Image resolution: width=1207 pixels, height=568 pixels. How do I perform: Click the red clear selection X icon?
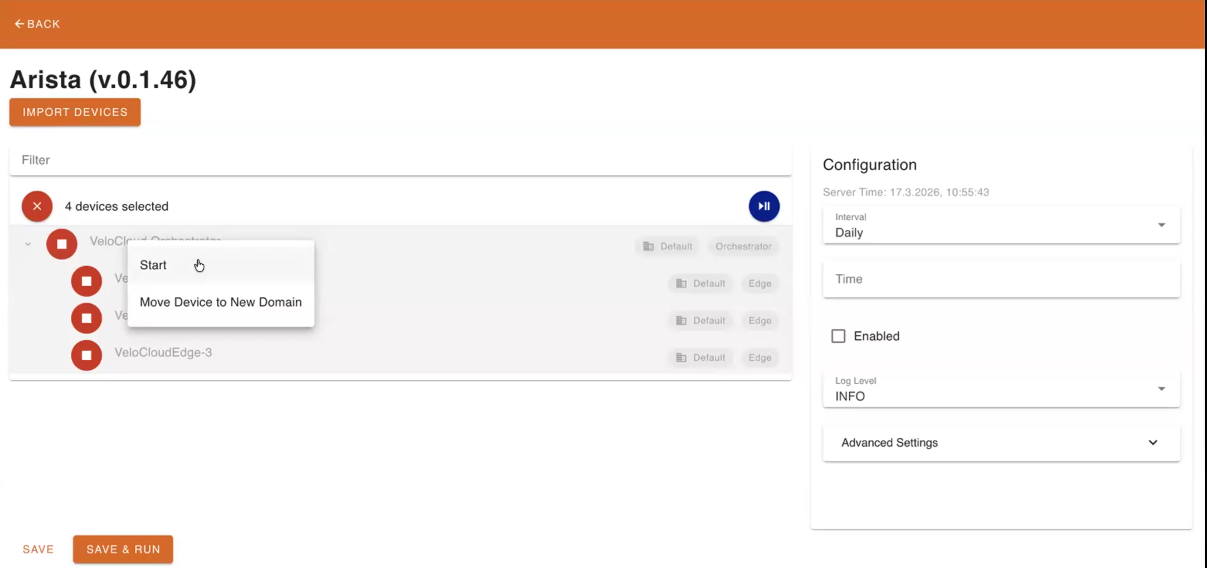click(x=37, y=207)
